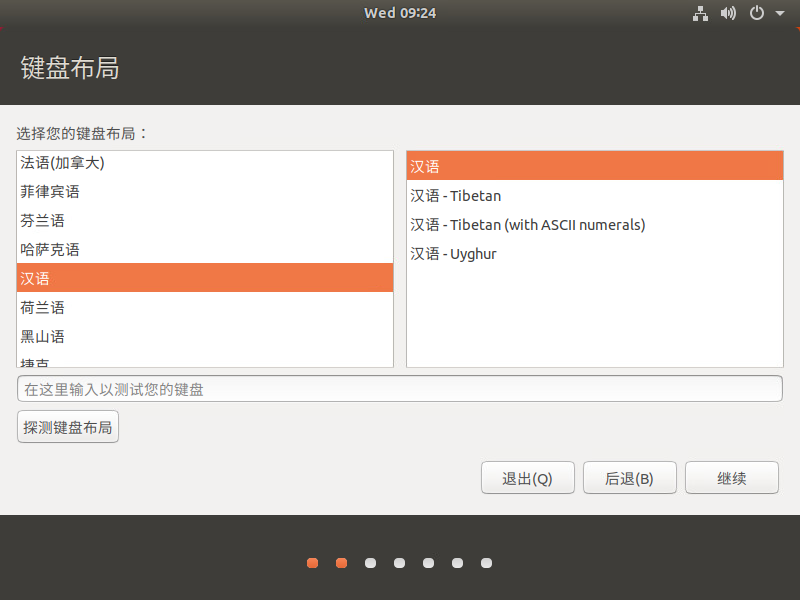The width and height of the screenshot is (800, 600).
Task: Click the 探测键盘布局 button
Action: coord(68,427)
